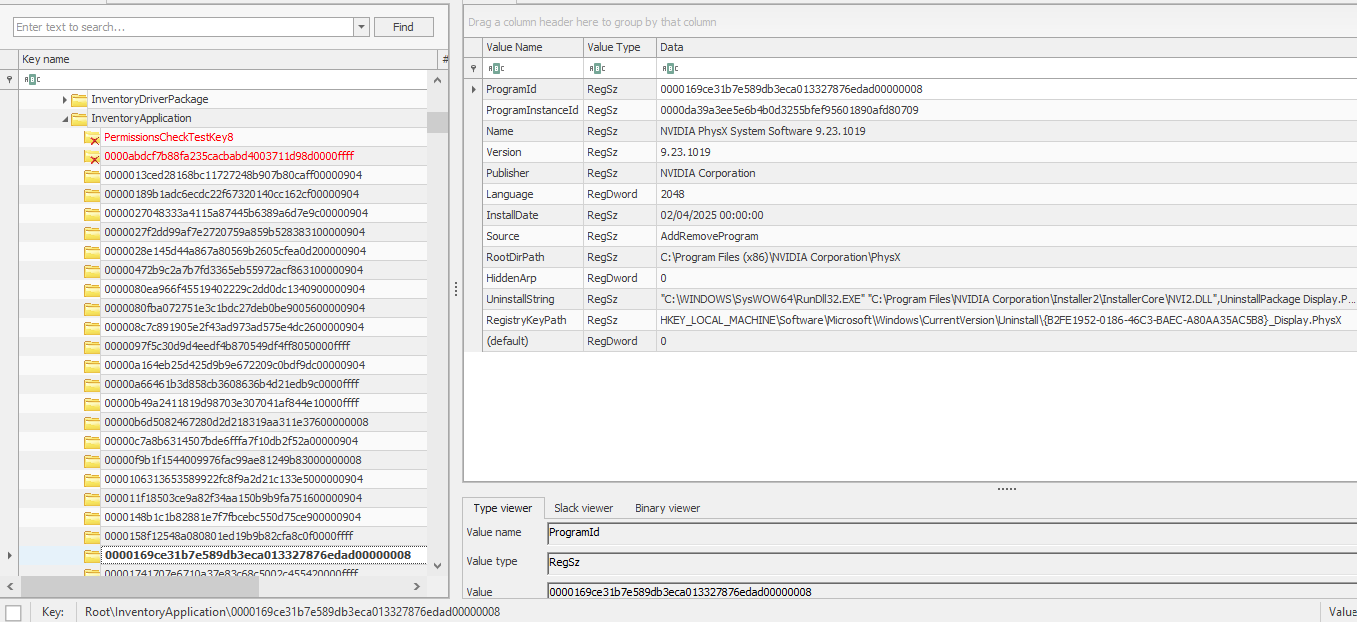Click the Publisher data NVIDIA Corporation
Viewport: 1357px width, 622px height.
click(708, 173)
